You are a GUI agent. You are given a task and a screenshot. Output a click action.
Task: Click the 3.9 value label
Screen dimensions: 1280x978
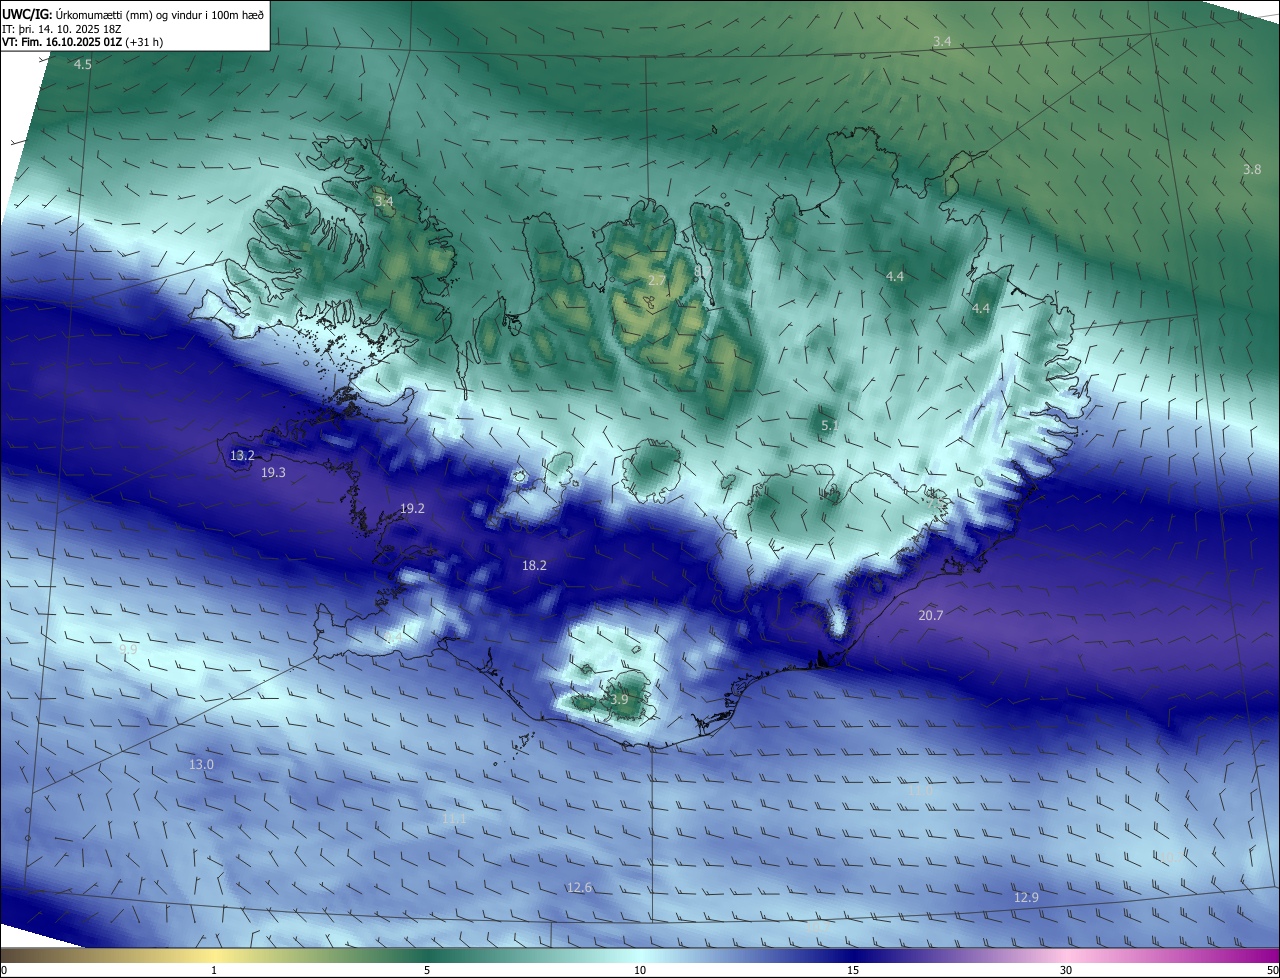tap(619, 699)
